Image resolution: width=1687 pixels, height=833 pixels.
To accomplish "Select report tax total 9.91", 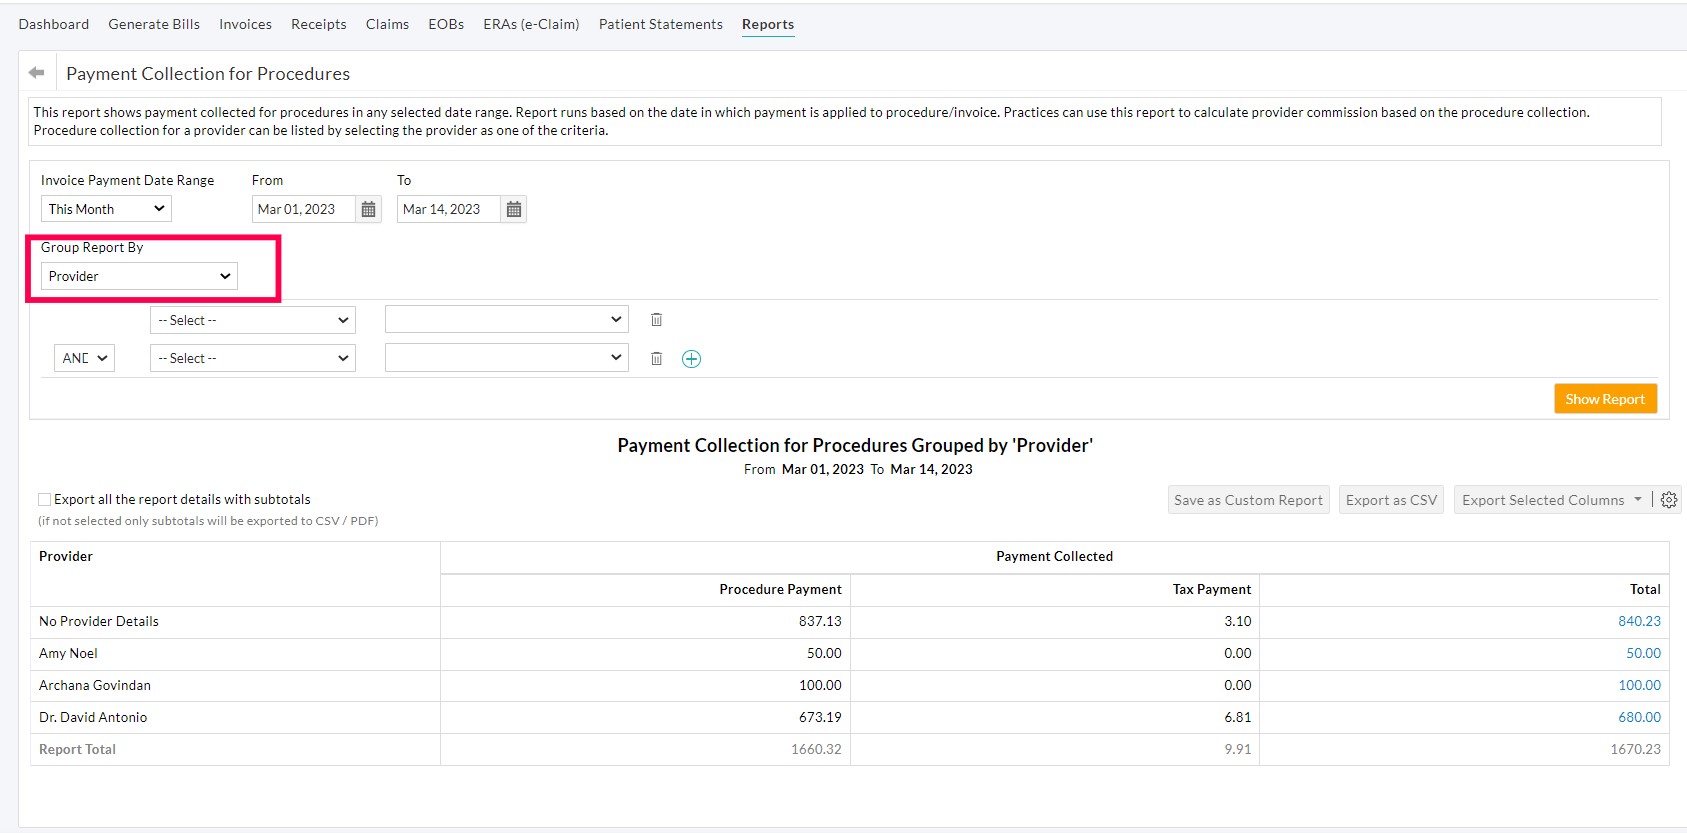I will click(x=1238, y=749).
